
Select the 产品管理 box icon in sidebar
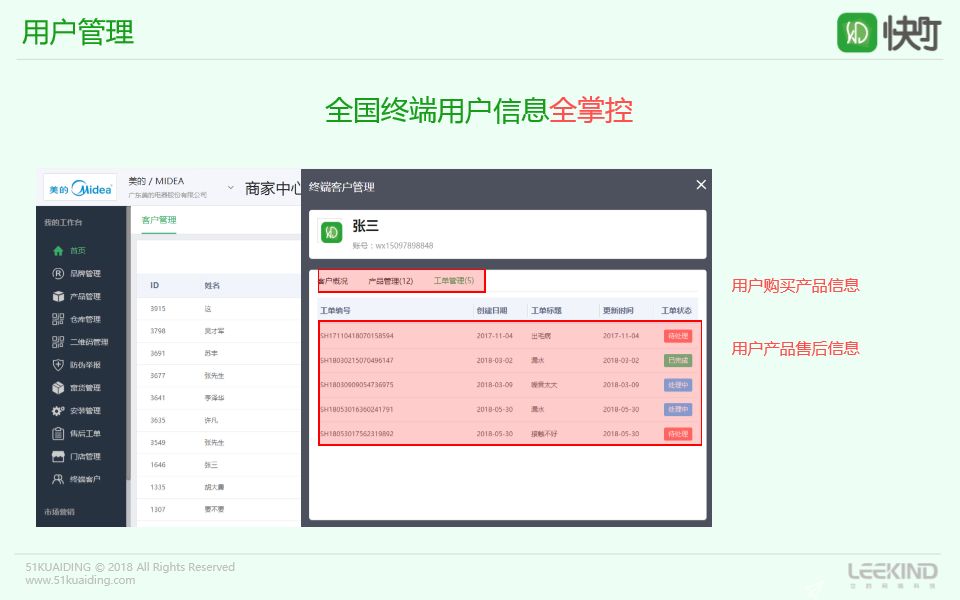point(58,297)
